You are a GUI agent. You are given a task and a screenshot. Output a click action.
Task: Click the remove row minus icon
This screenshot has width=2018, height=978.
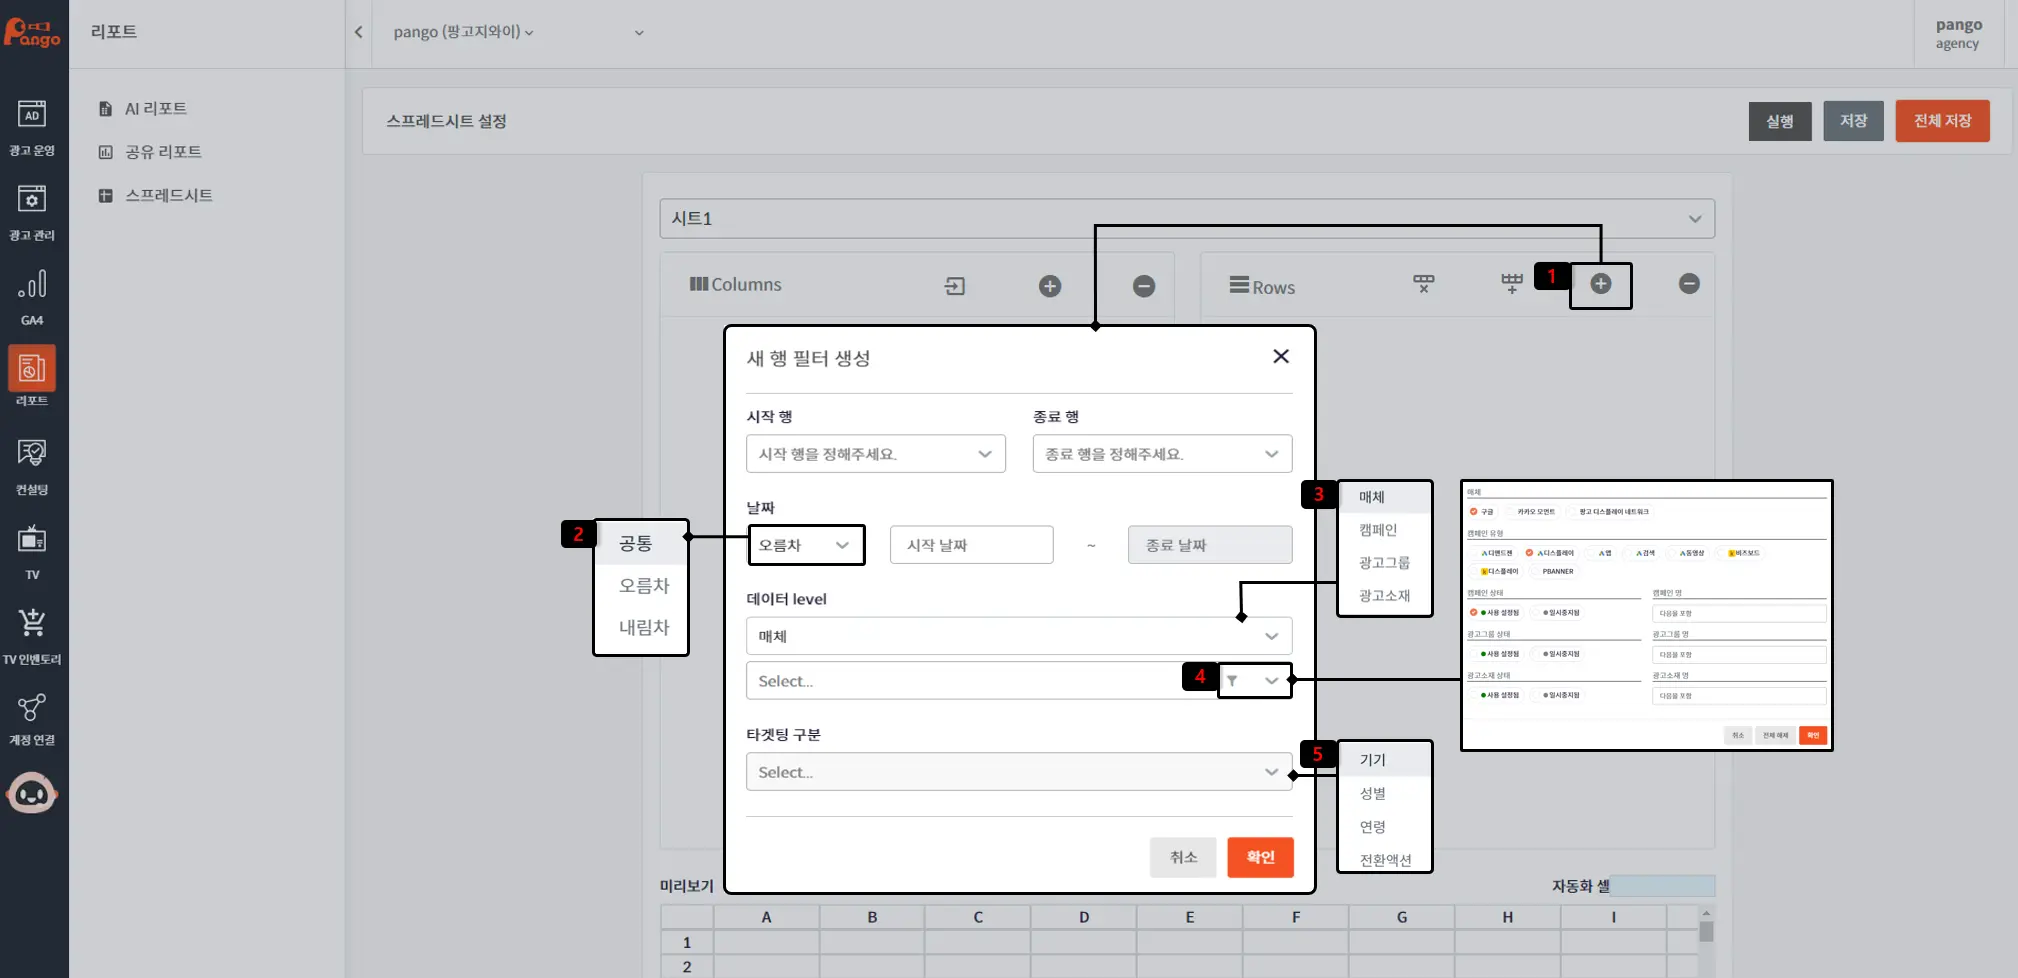pyautogui.click(x=1689, y=285)
